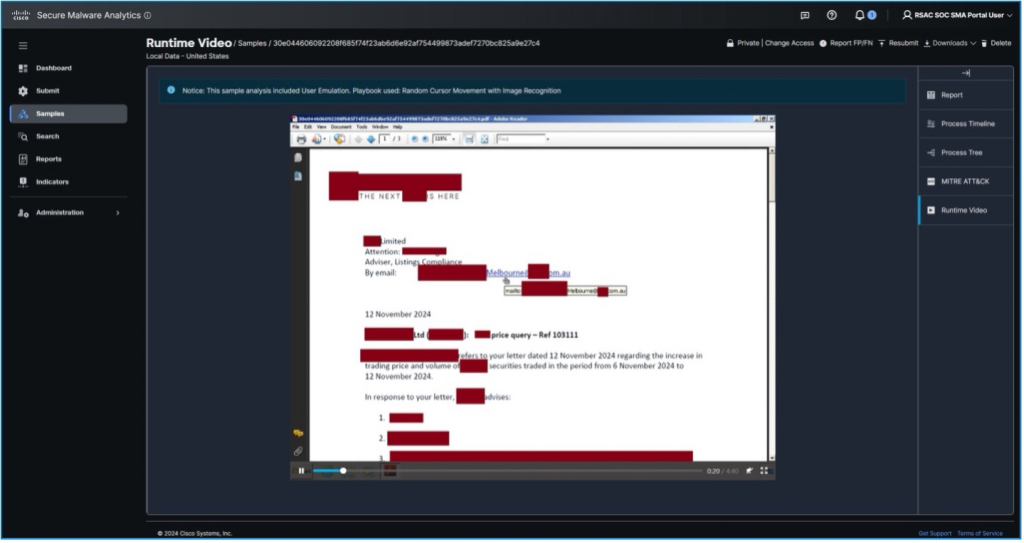The width and height of the screenshot is (1024, 543).
Task: Open the MITRE ATT&CK view
Action: point(964,181)
